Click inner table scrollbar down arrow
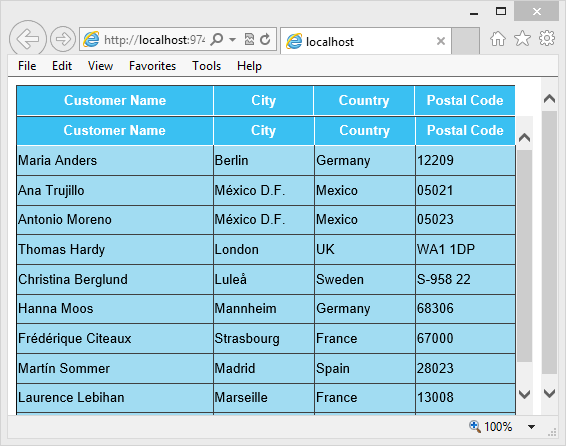566x446 pixels. point(524,394)
